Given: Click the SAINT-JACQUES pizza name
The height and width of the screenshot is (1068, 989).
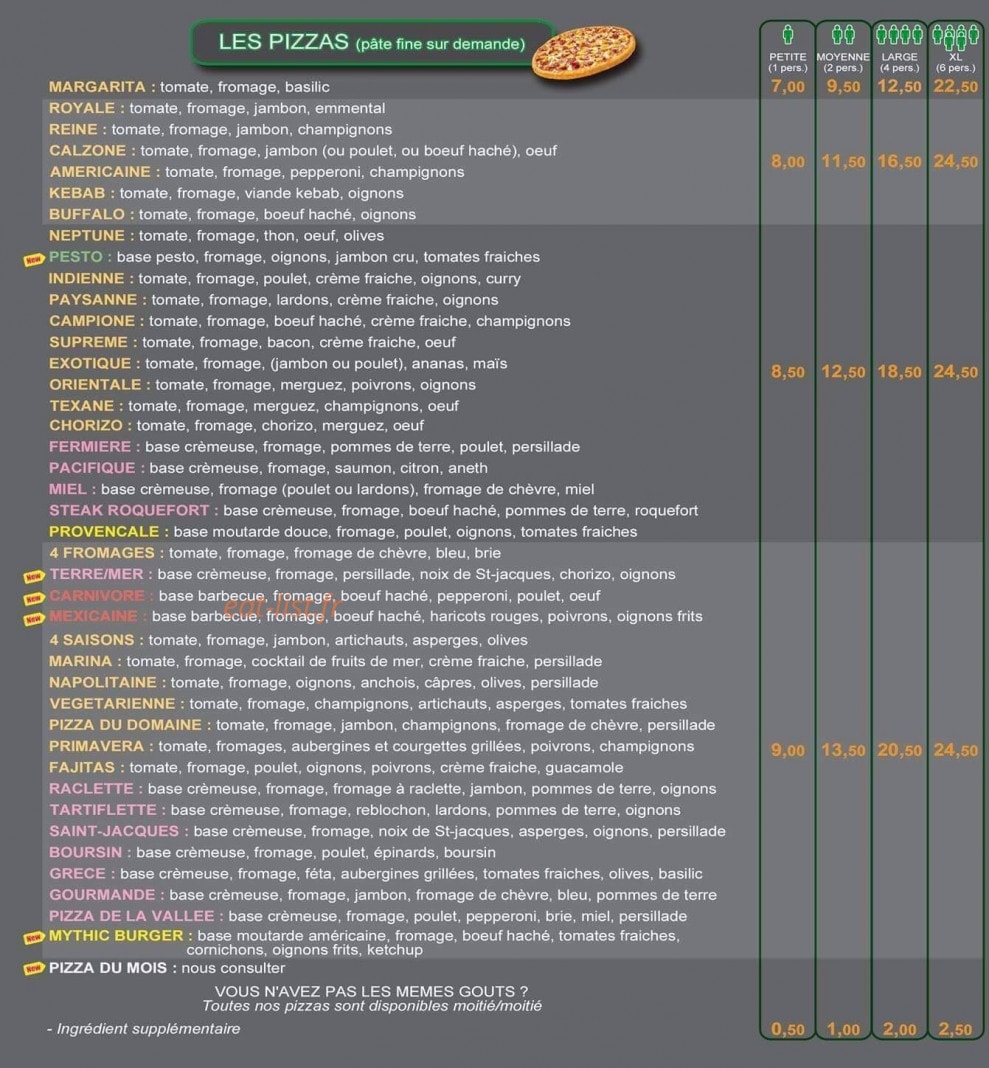Looking at the screenshot, I should (114, 831).
